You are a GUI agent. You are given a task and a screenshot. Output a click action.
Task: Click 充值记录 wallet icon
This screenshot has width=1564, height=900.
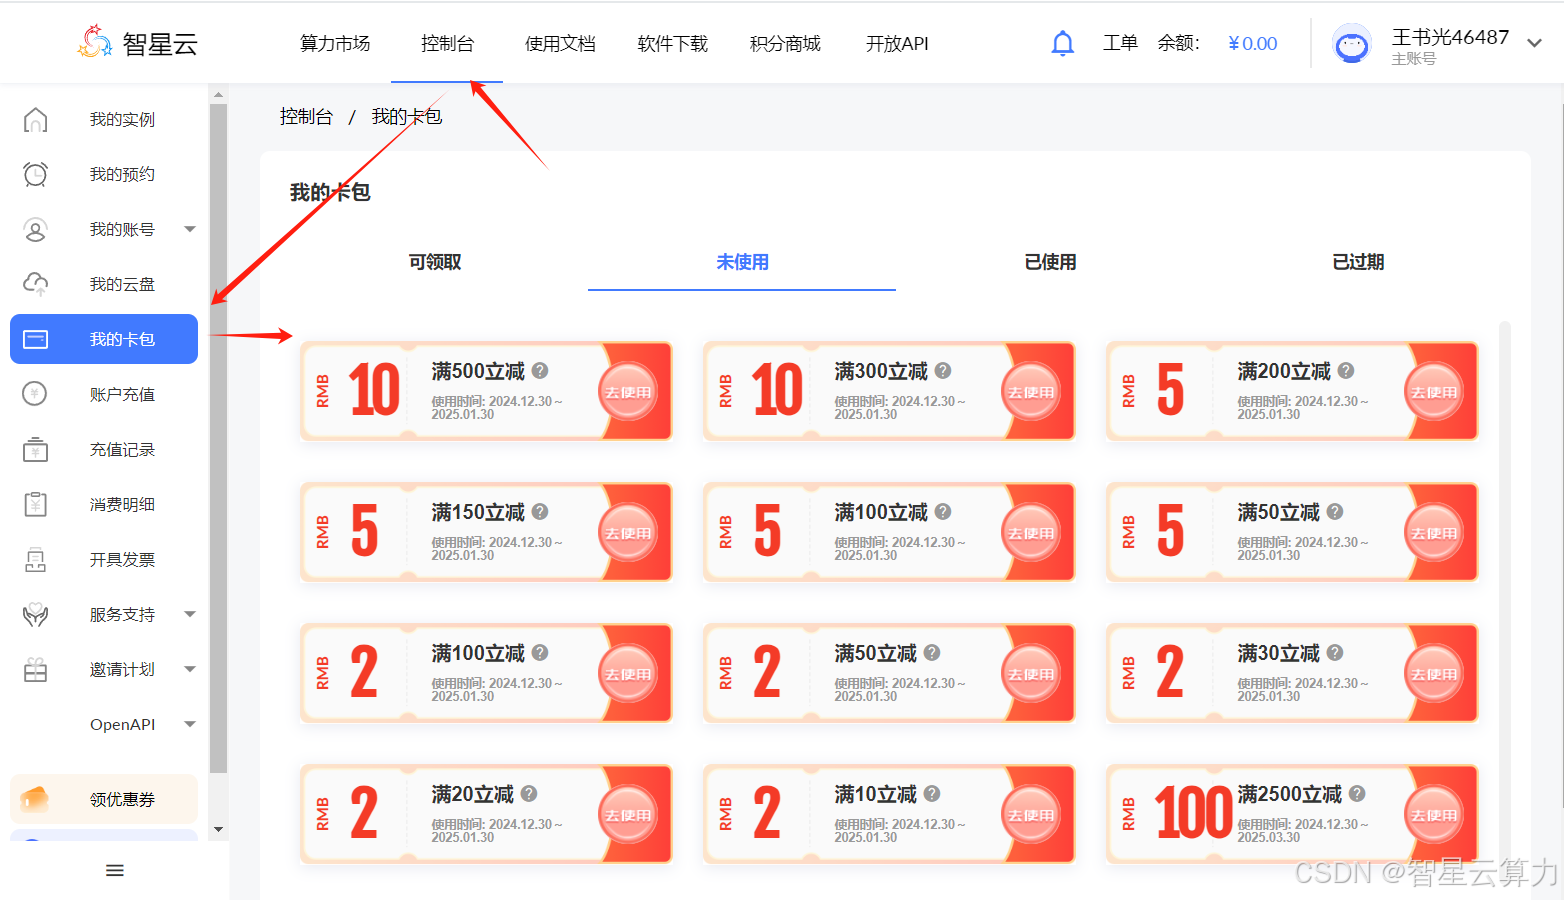[x=35, y=450]
